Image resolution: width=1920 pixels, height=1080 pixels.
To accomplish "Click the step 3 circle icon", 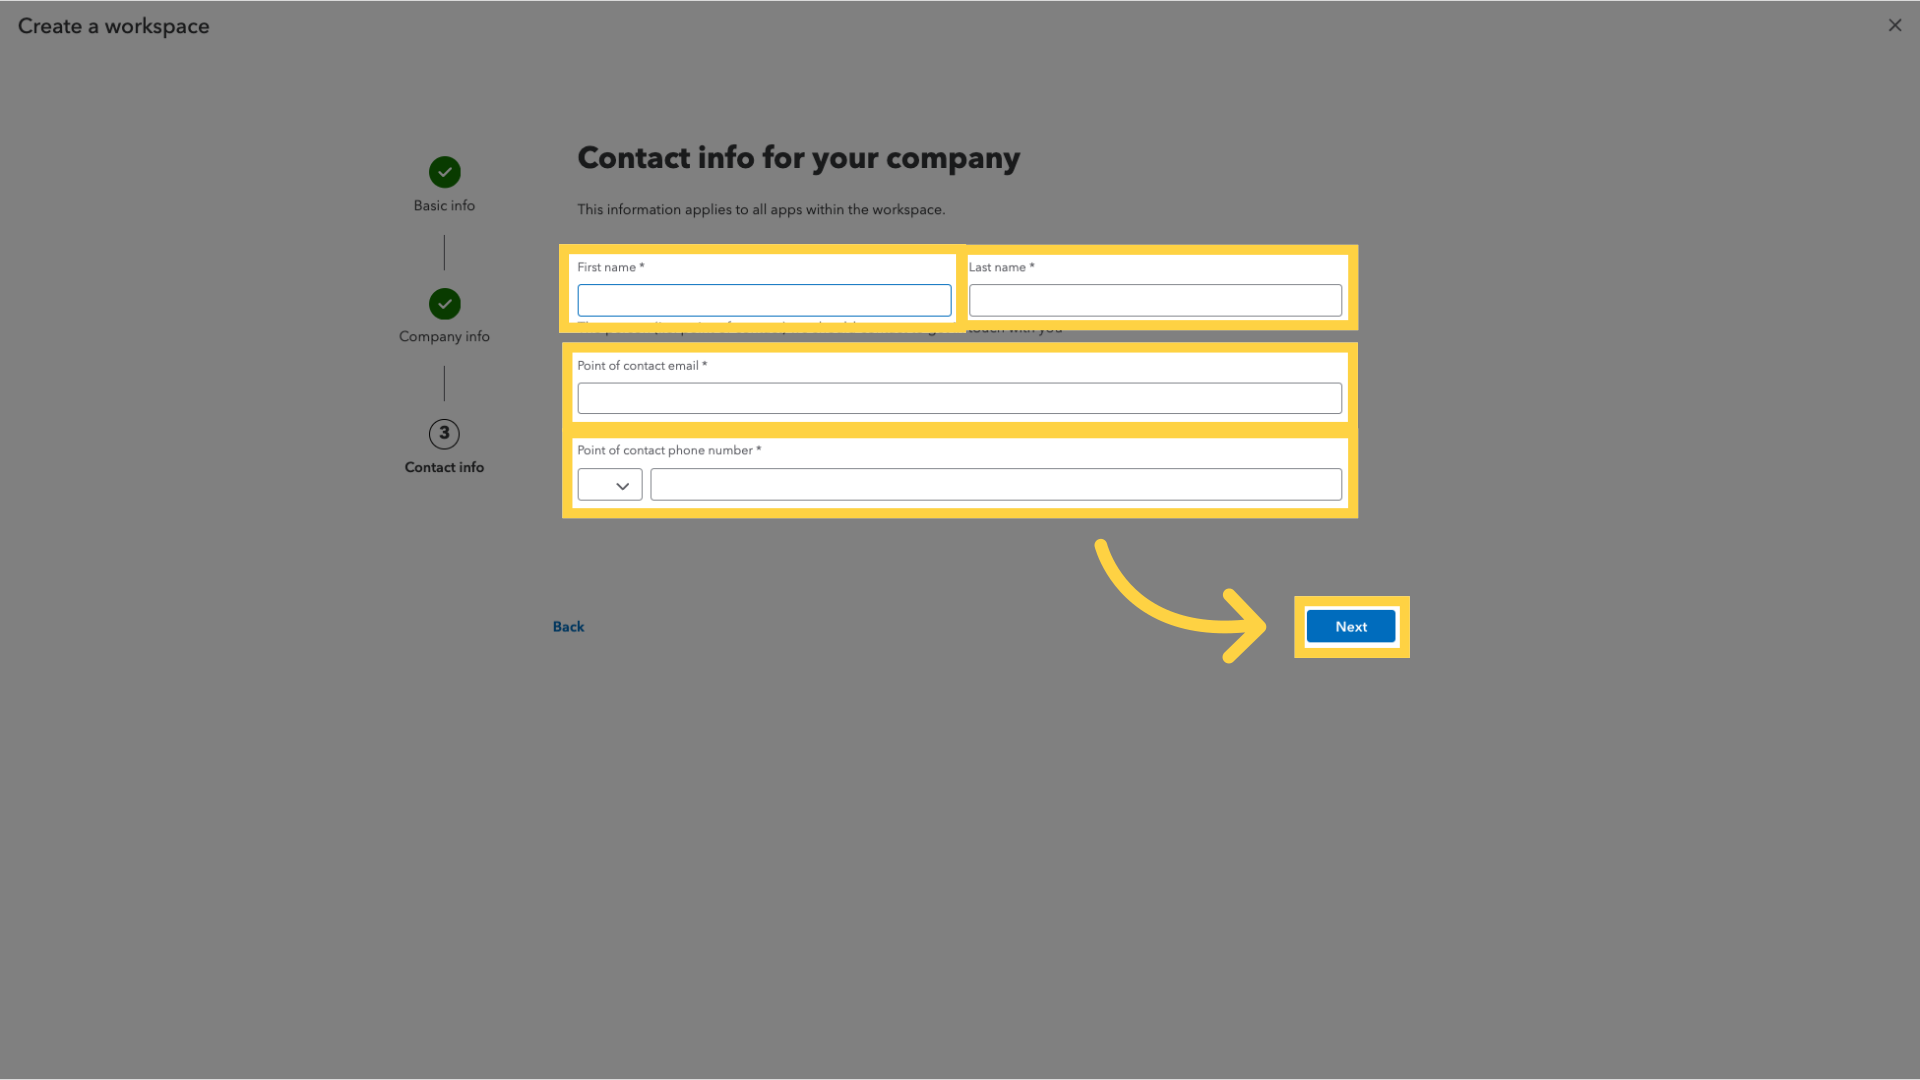I will click(x=444, y=433).
